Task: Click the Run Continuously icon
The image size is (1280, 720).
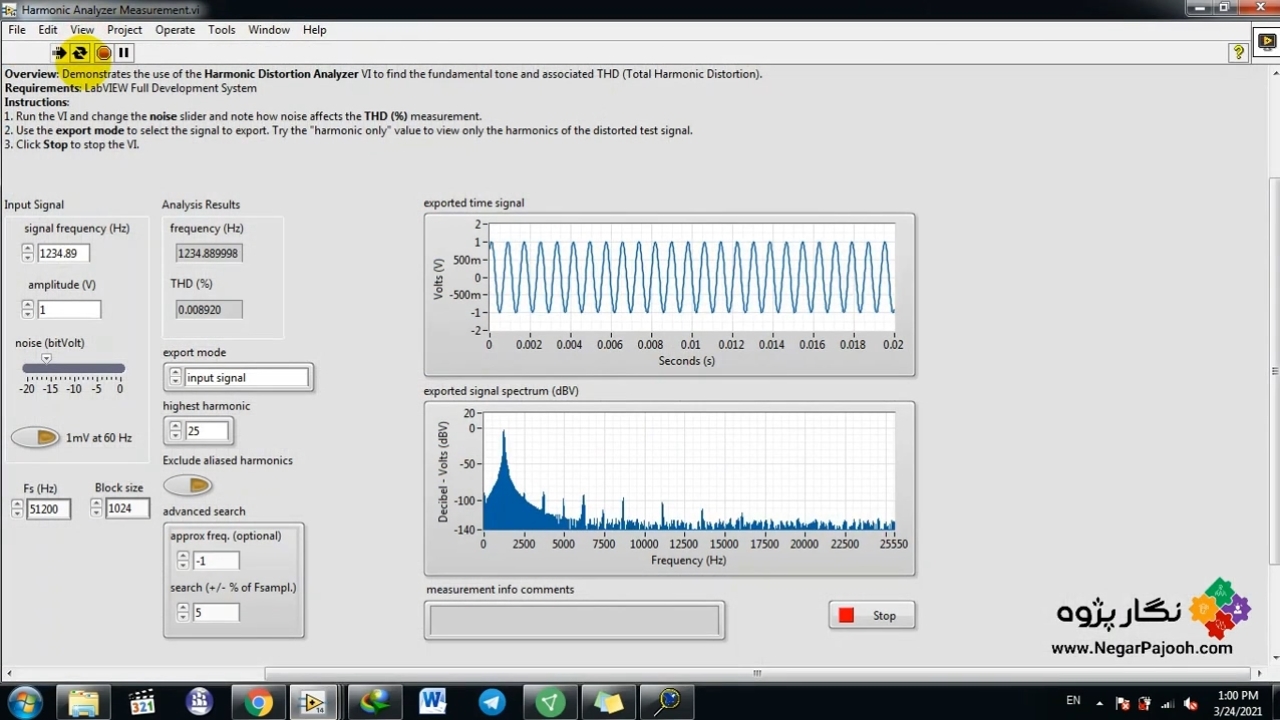Action: click(80, 53)
